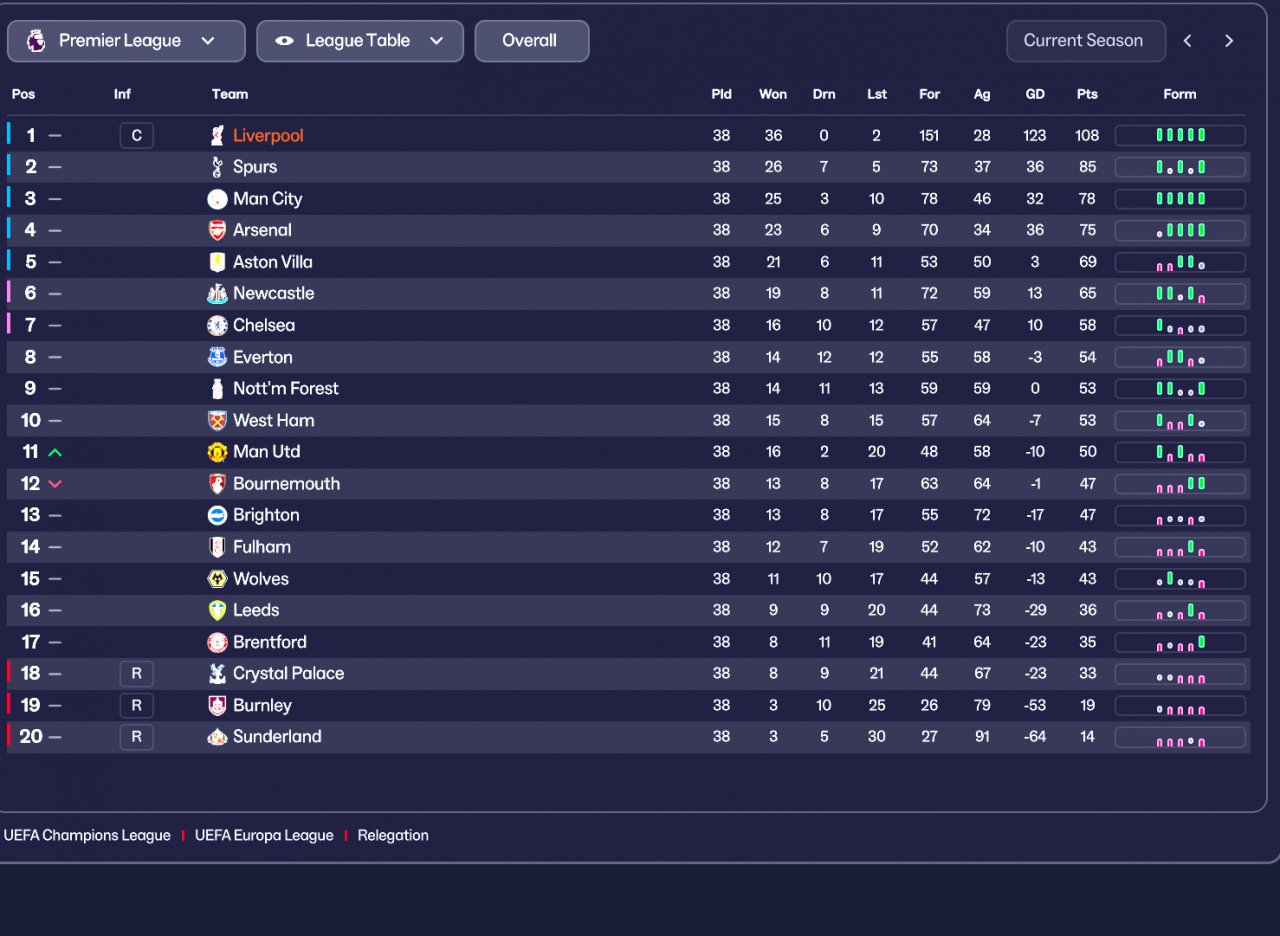Click the Arsenal club badge

click(x=217, y=230)
